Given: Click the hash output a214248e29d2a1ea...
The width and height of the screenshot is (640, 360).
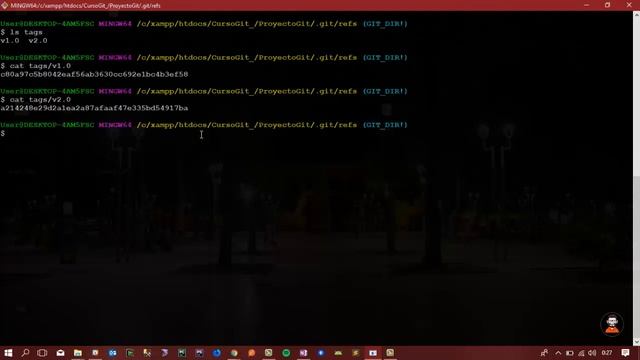Looking at the screenshot, I should 94,108.
